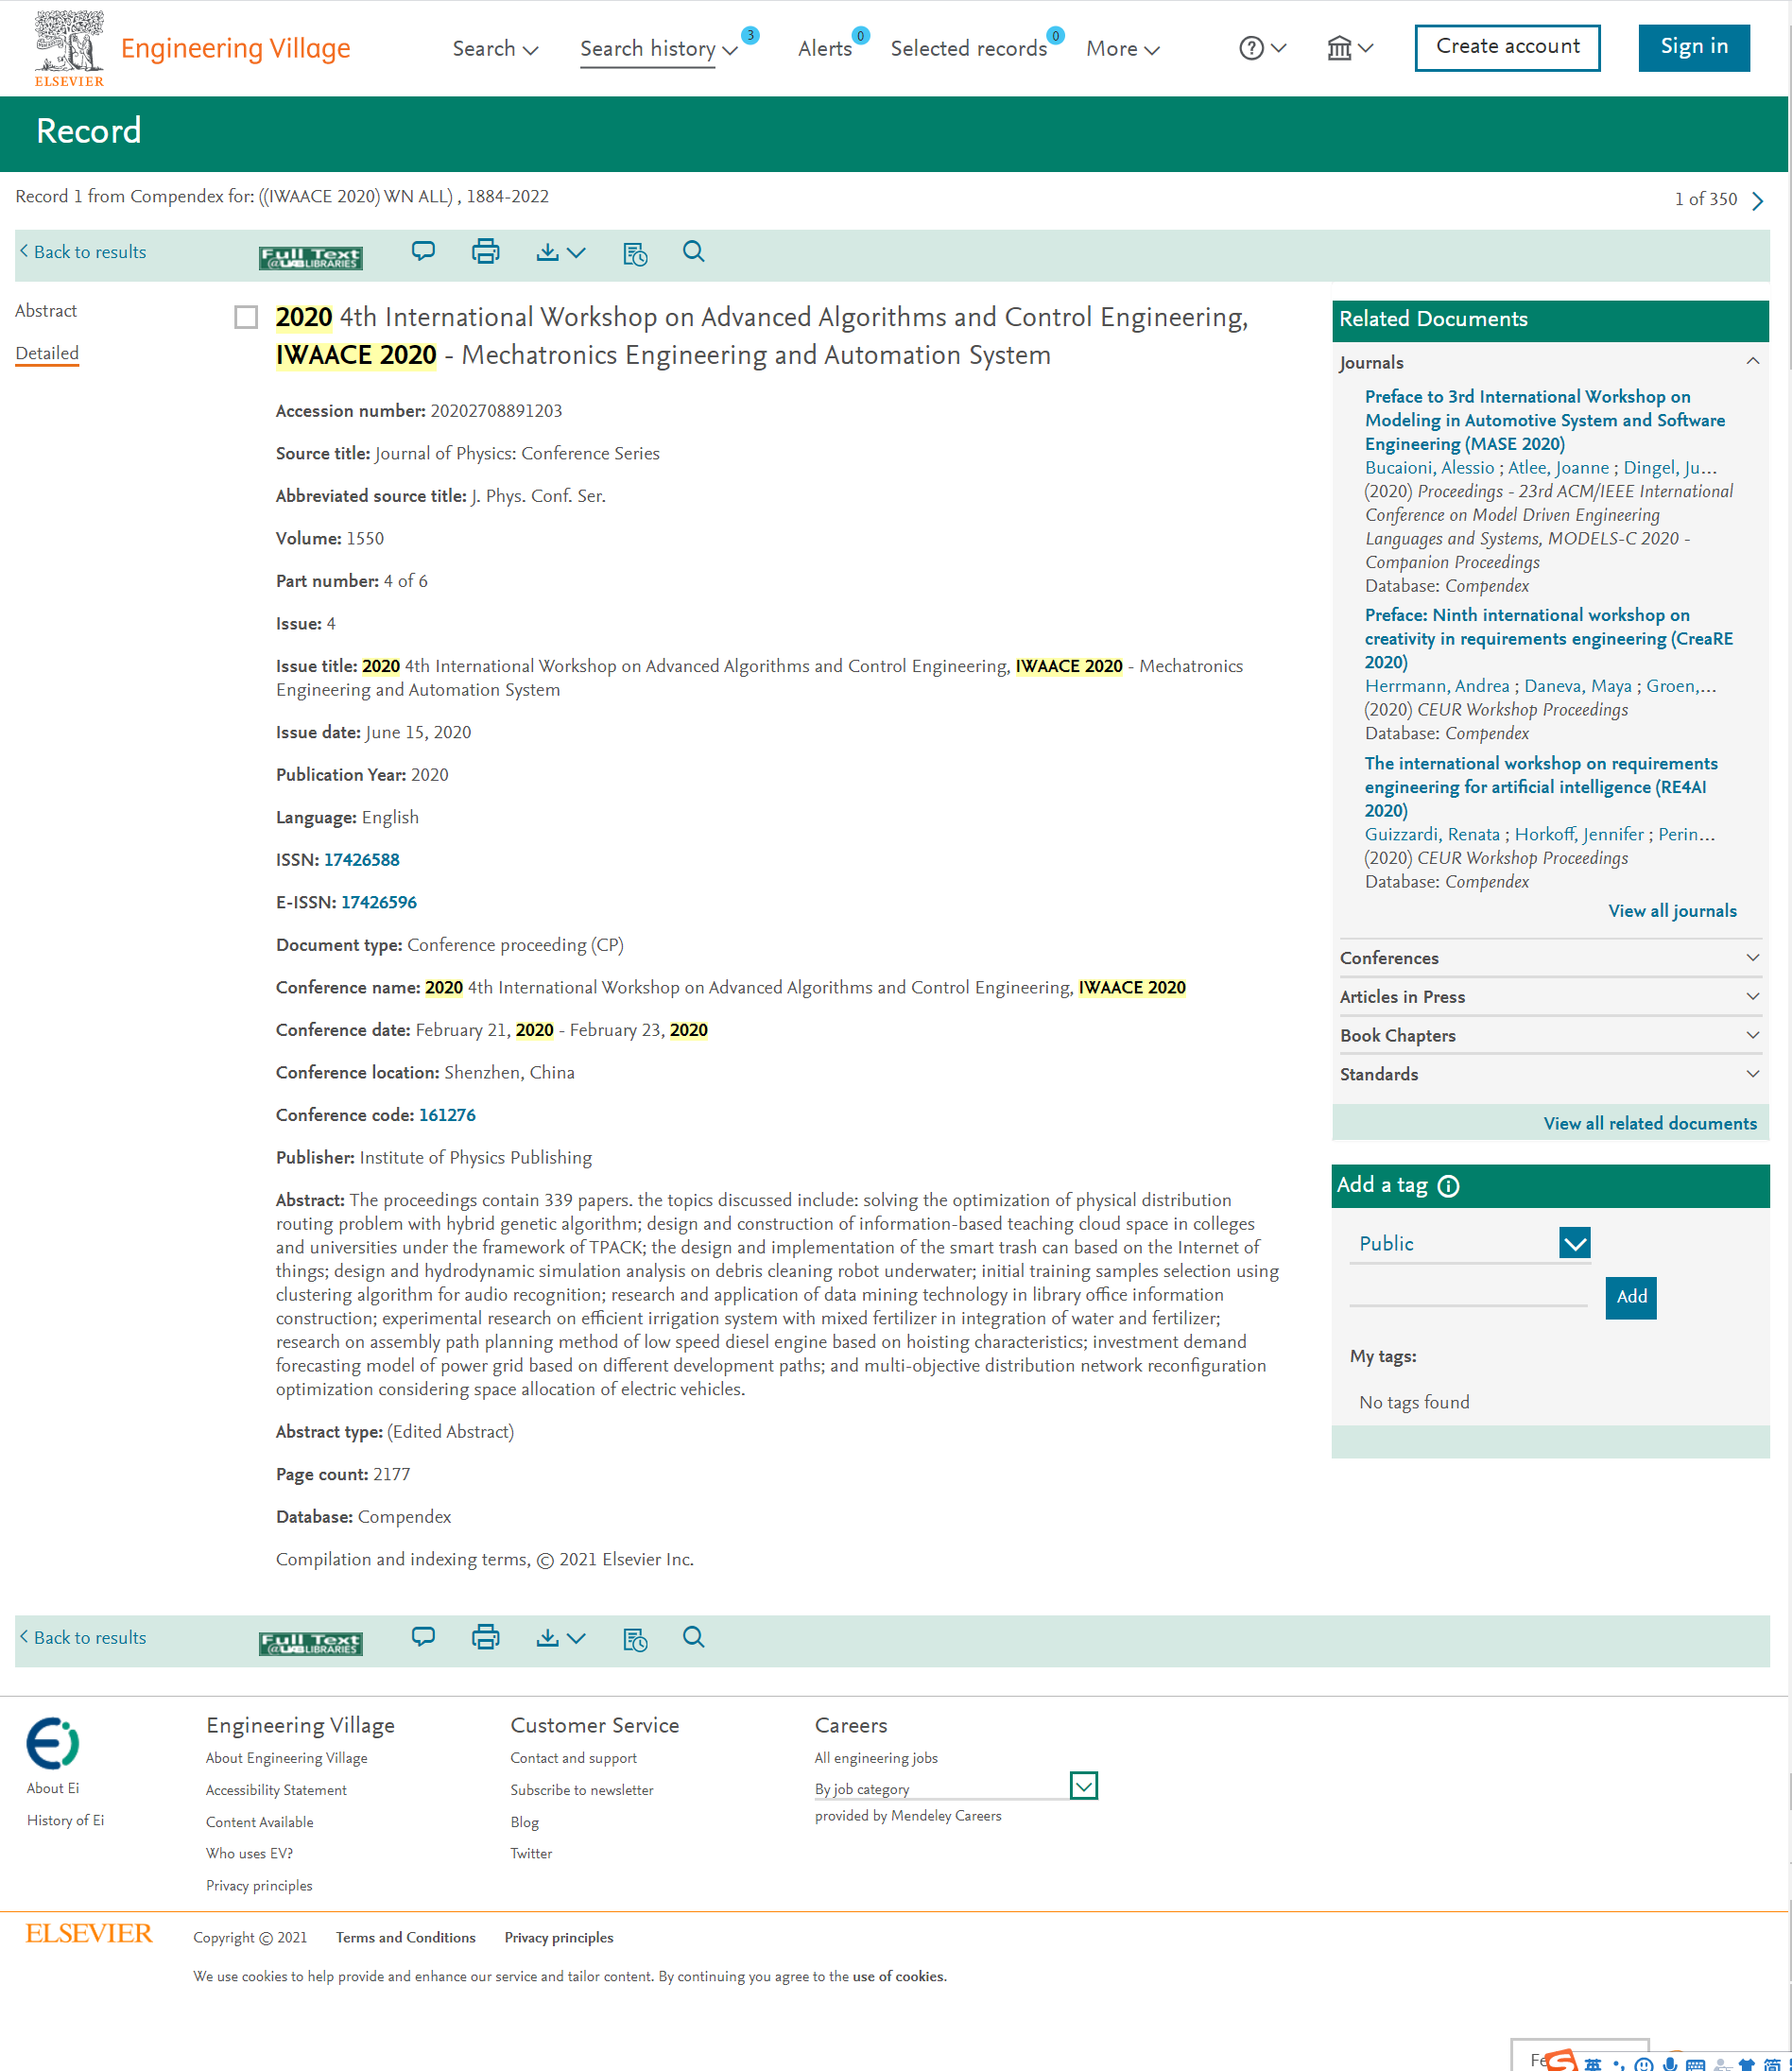The height and width of the screenshot is (2071, 1792).
Task: Open the Search dropdown menu
Action: (x=495, y=48)
